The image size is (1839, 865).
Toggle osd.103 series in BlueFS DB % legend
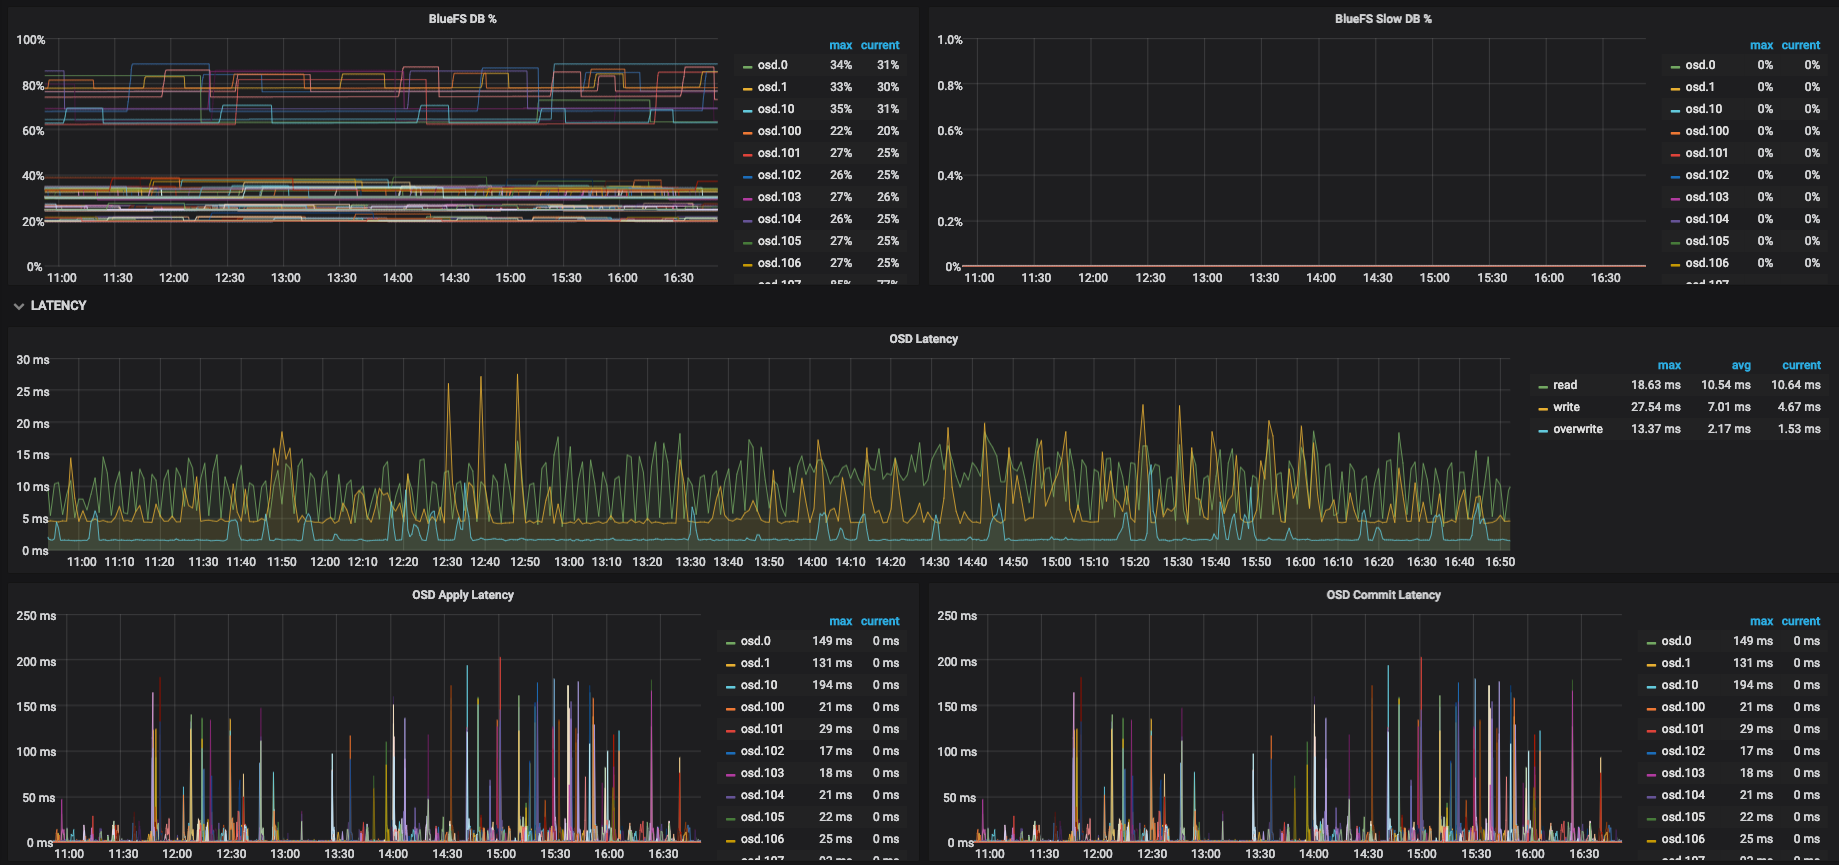click(x=779, y=197)
